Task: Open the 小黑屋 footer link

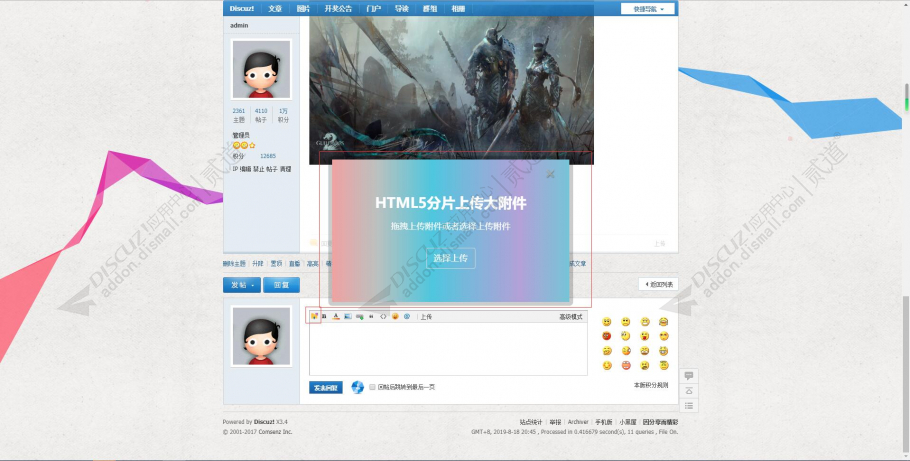Action: coord(628,422)
